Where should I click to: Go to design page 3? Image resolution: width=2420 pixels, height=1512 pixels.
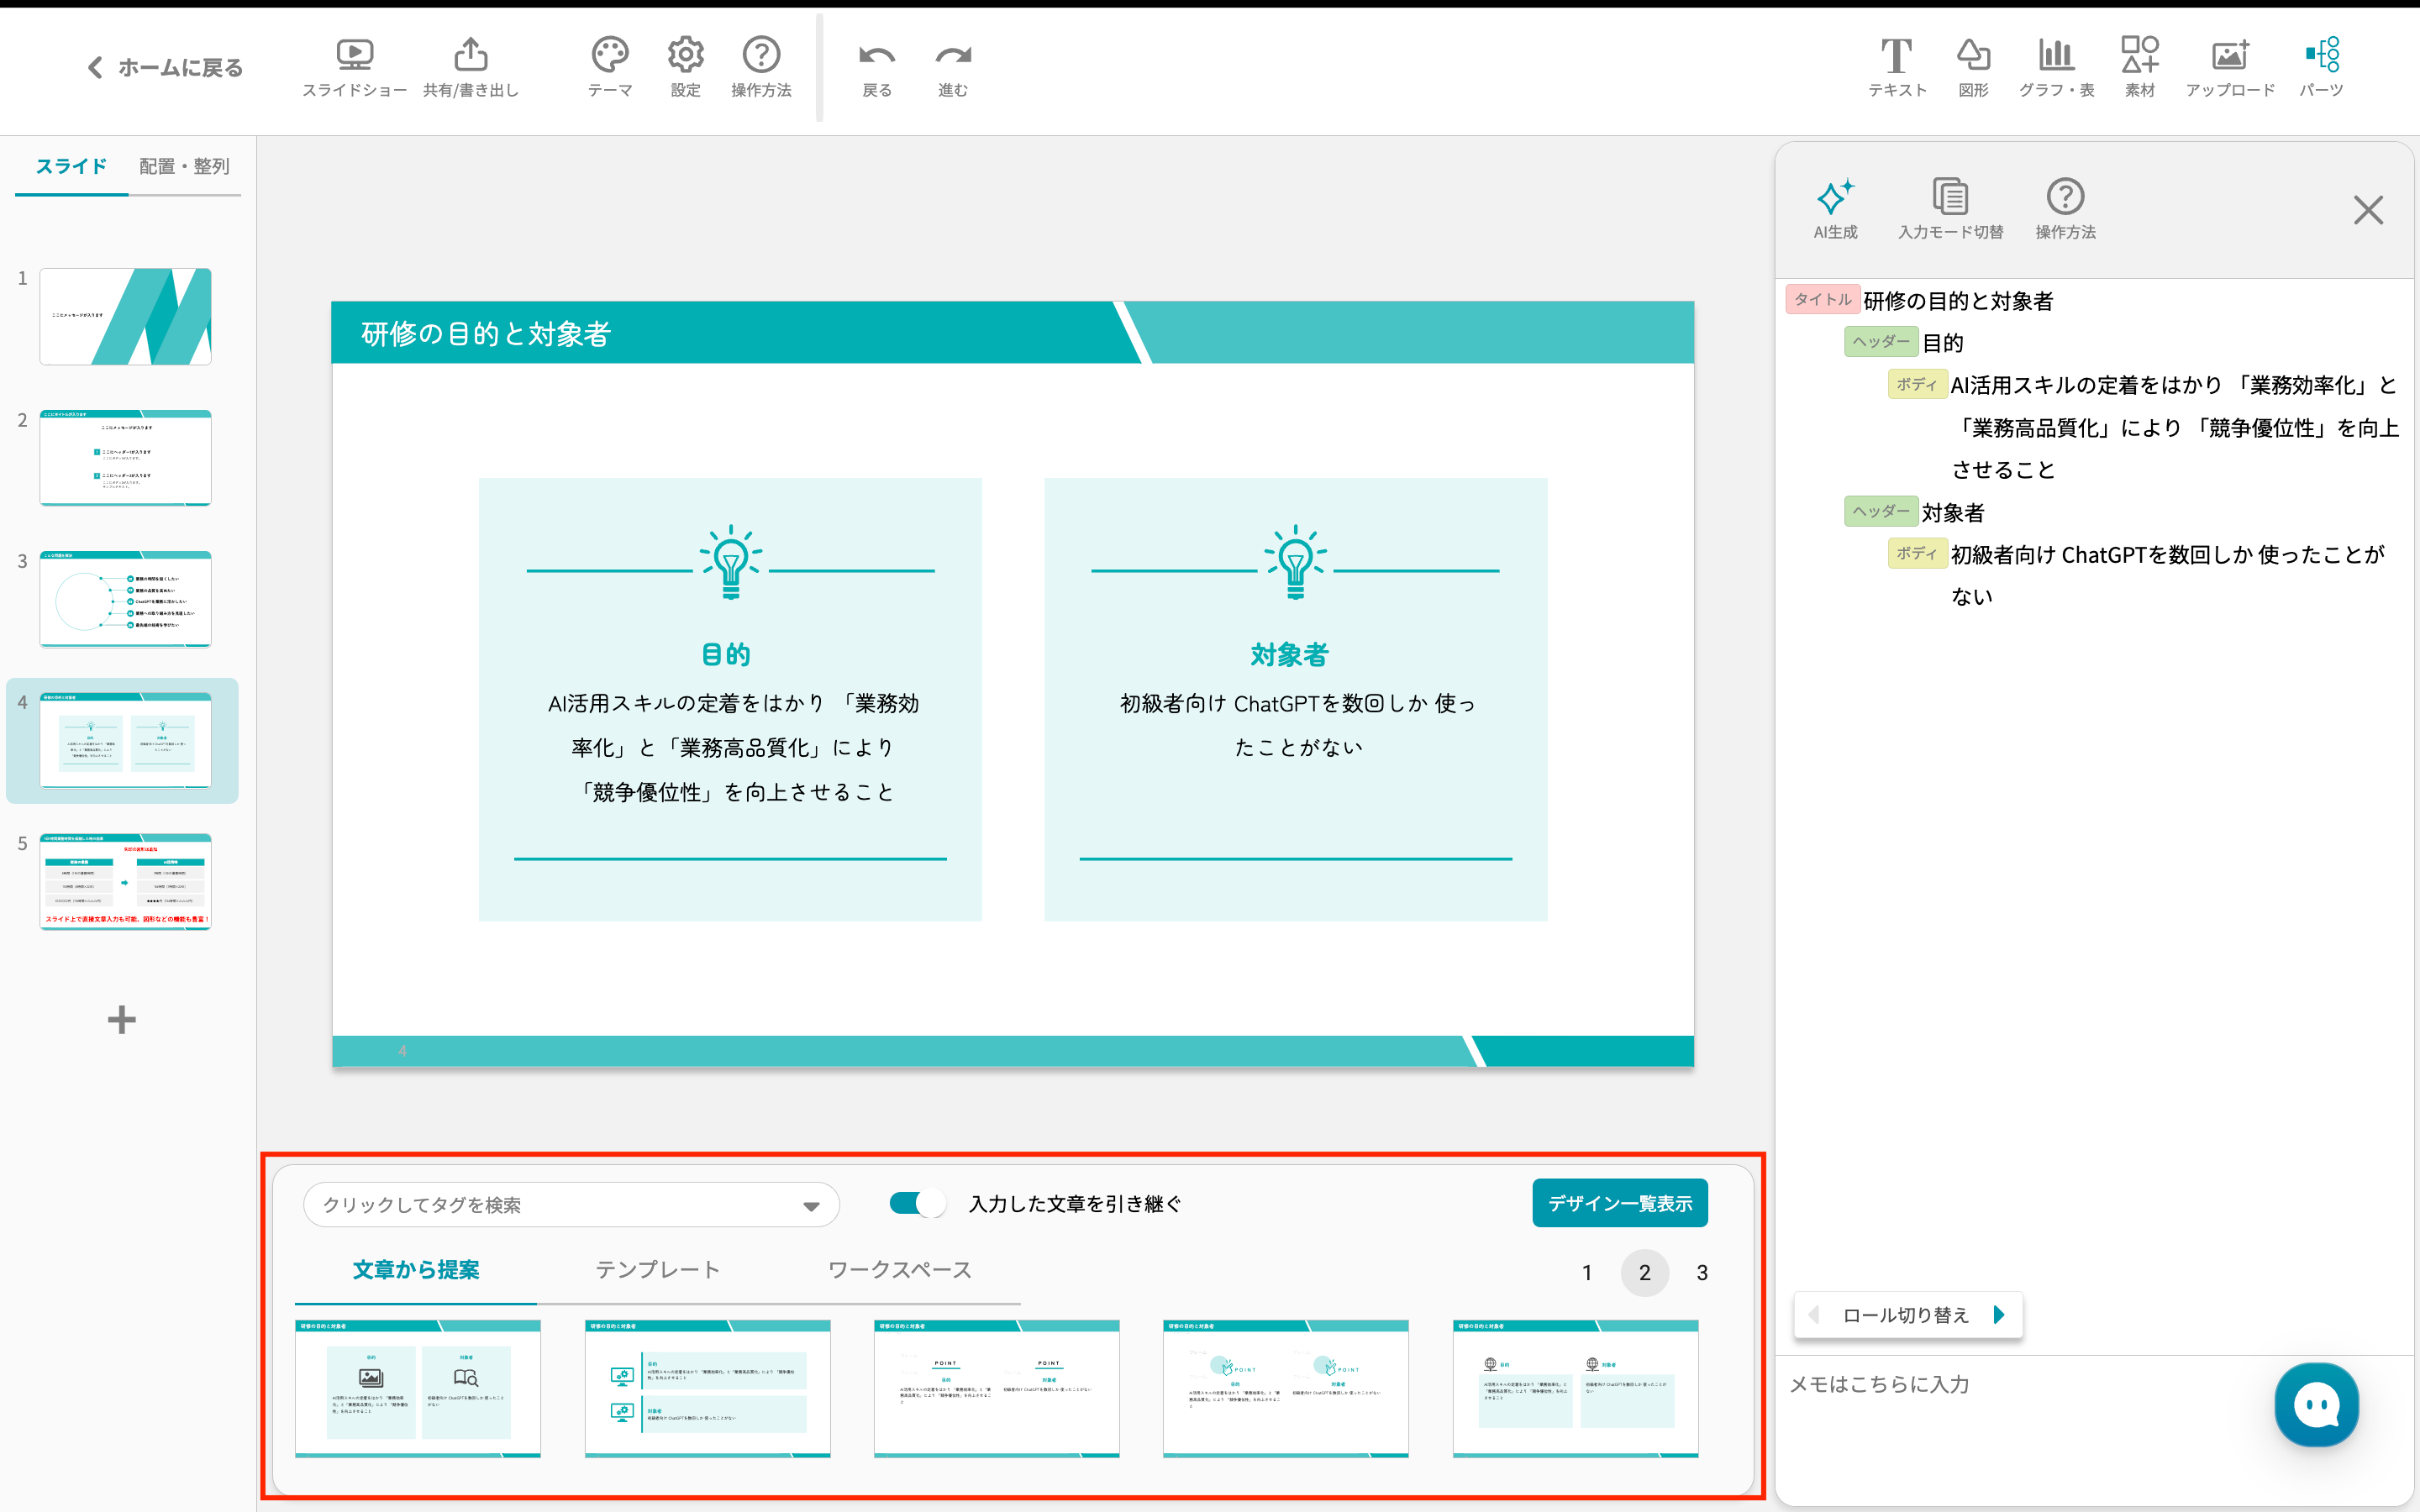click(x=1702, y=1273)
